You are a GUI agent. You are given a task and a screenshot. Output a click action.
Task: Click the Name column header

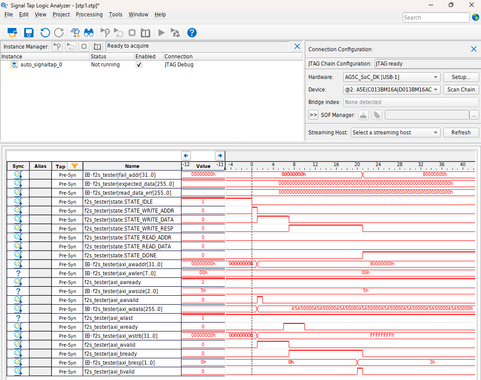coord(132,166)
